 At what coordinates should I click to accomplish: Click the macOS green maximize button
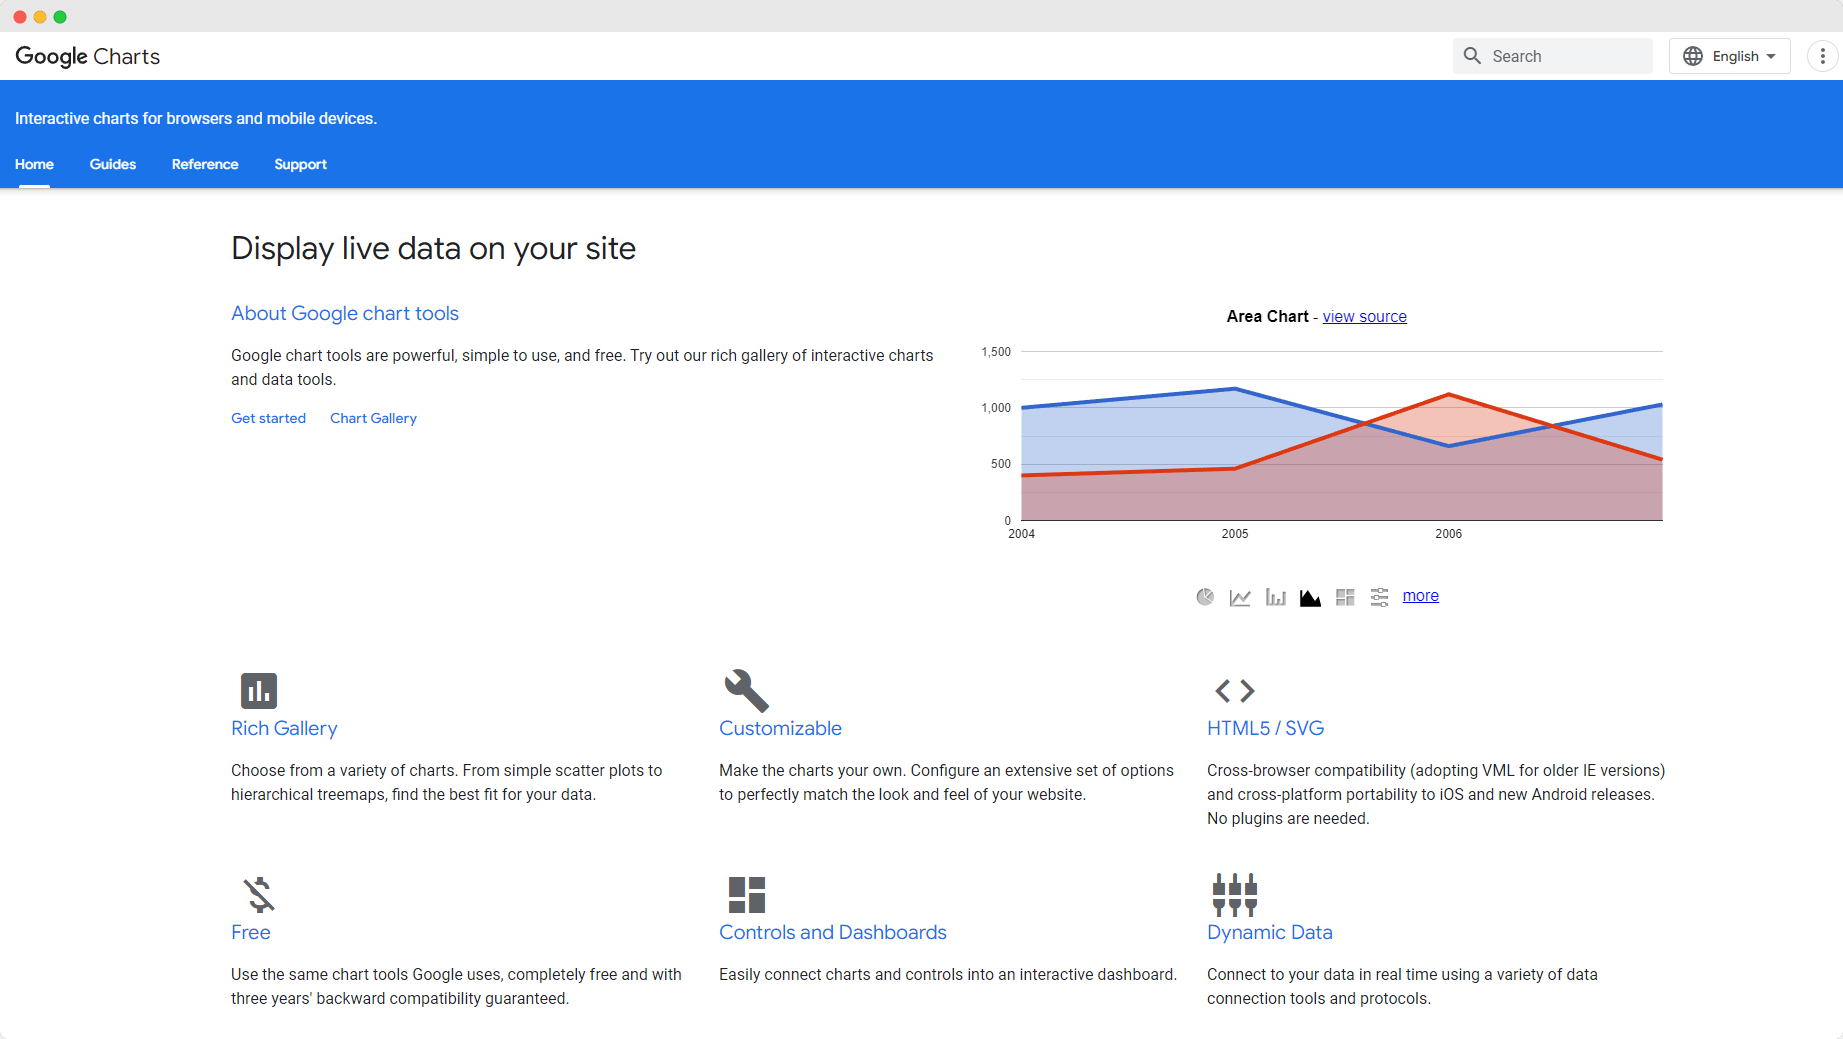pos(60,17)
